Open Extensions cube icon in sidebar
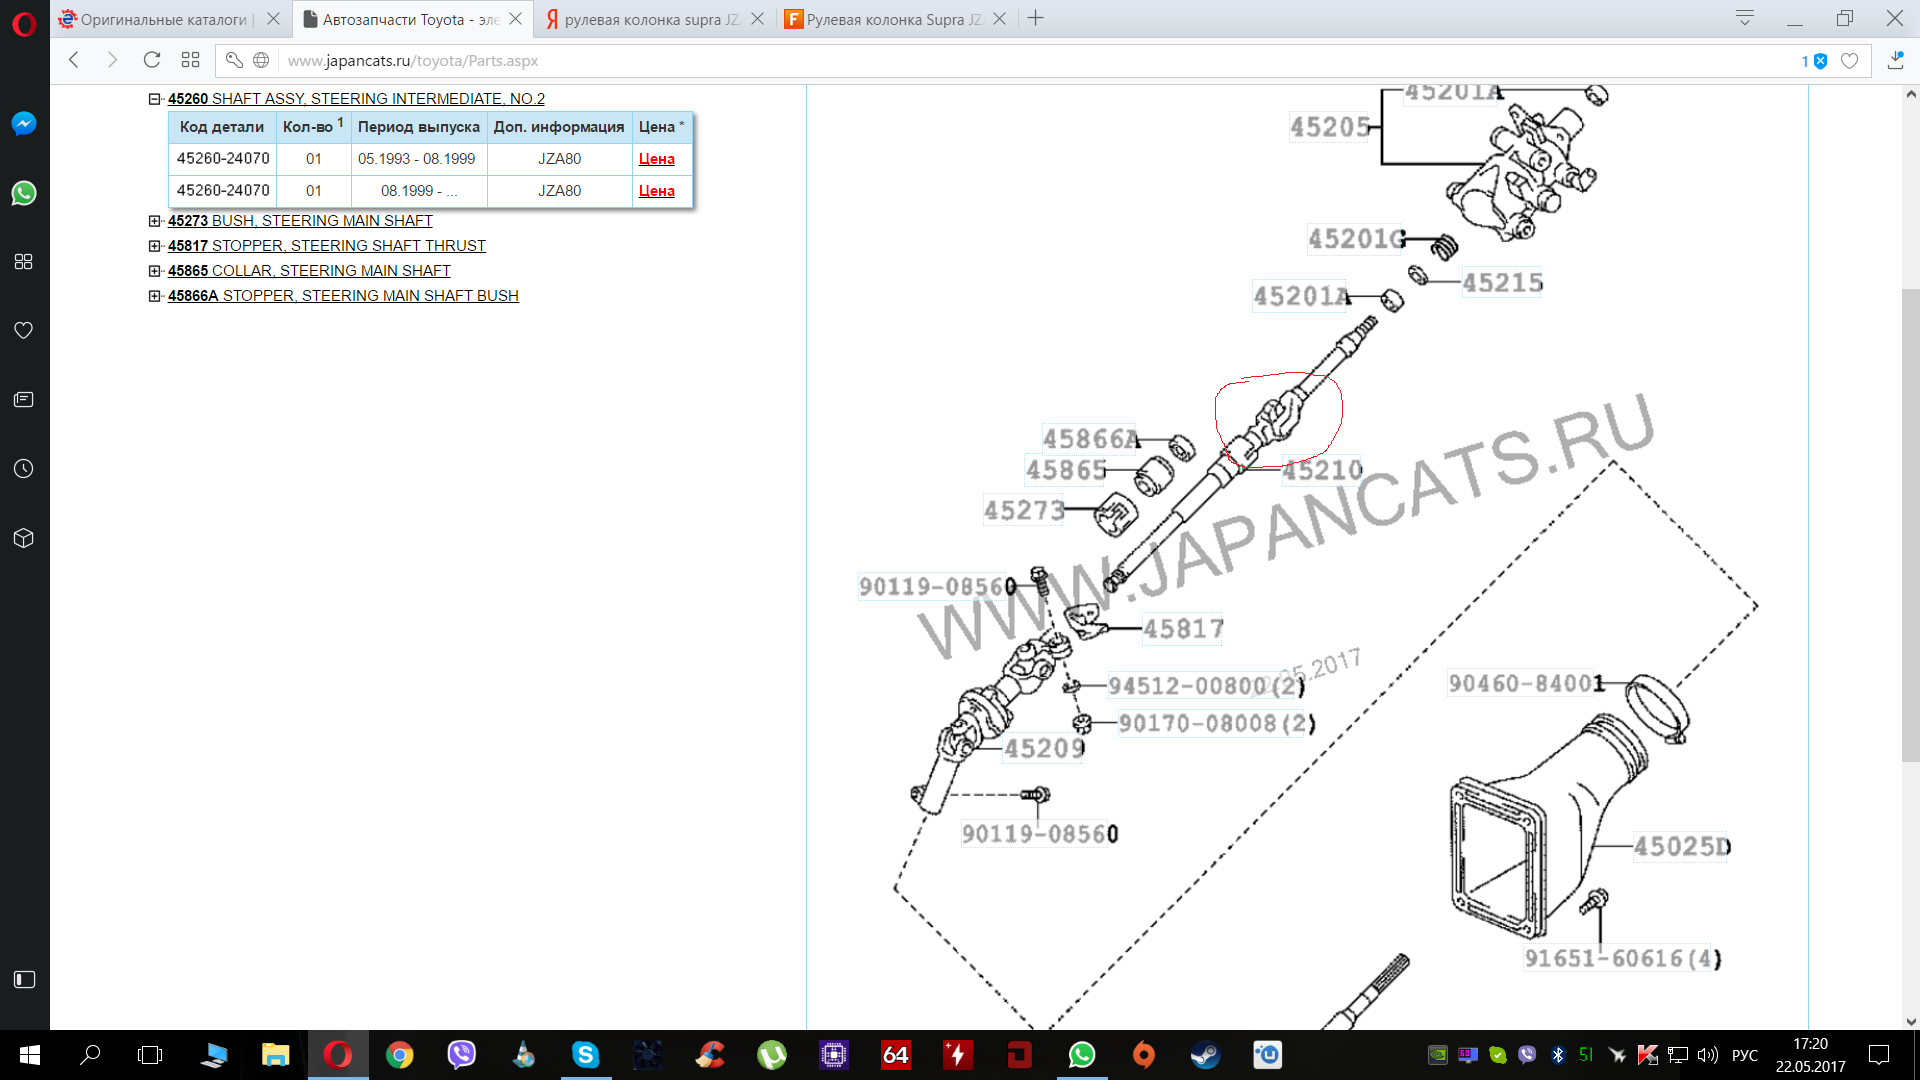Image resolution: width=1920 pixels, height=1080 pixels. coord(24,538)
